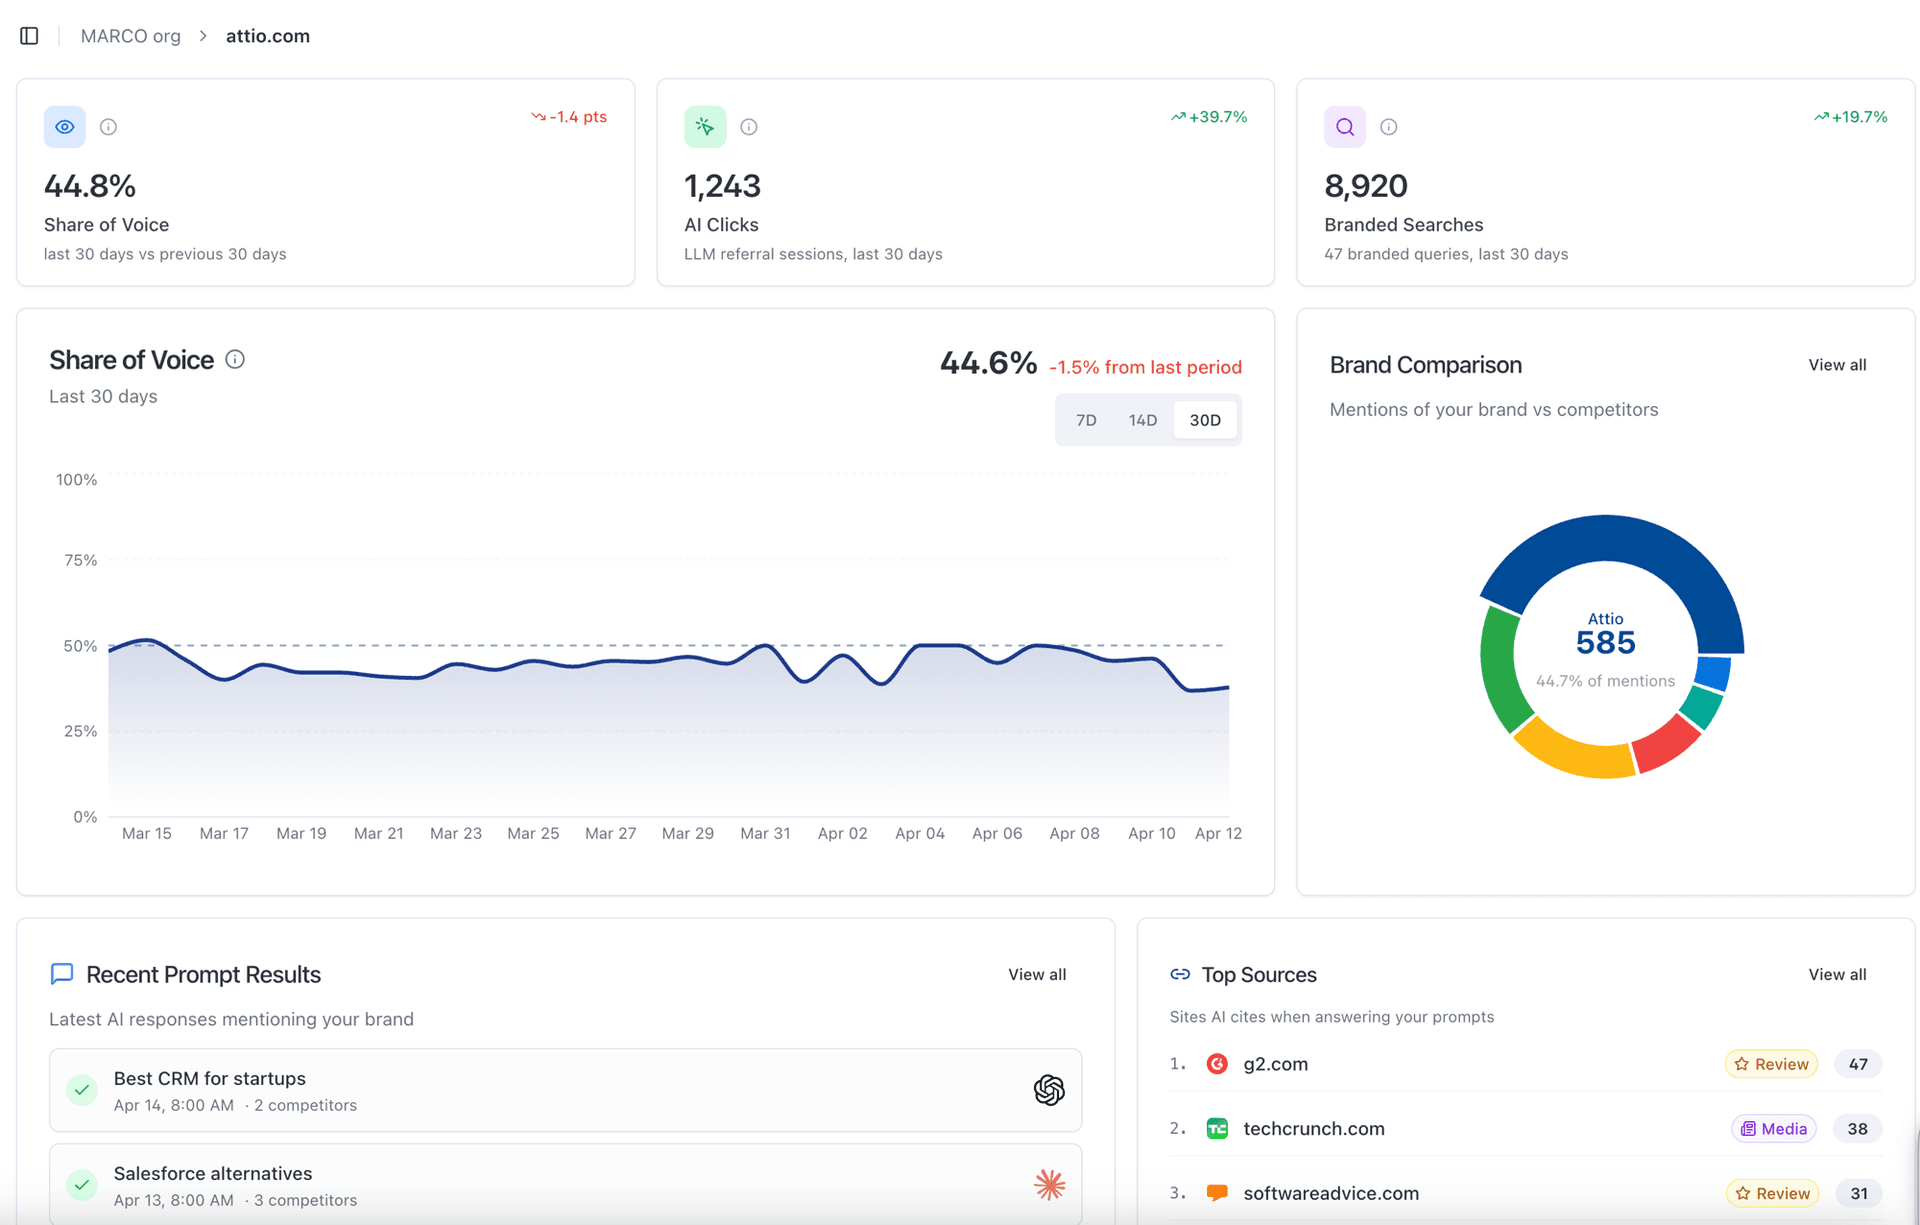1920x1225 pixels.
Task: Click the purple Branded Searches magnifier icon
Action: [1345, 127]
